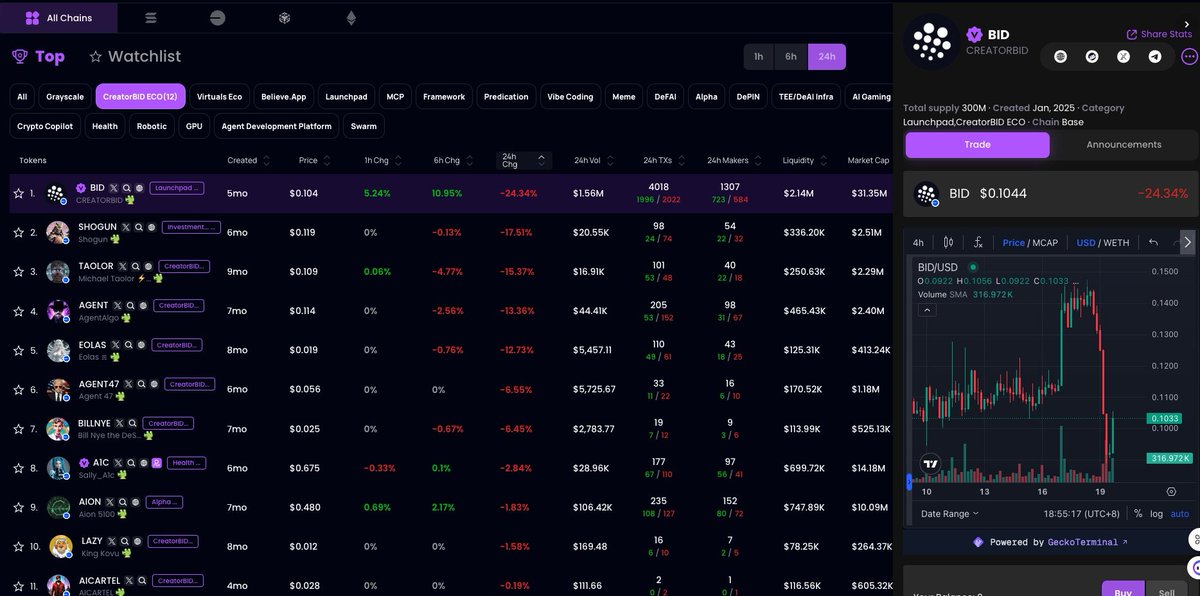This screenshot has width=1200, height=596.
Task: Open the website globe icon in BID panel
Action: point(1061,57)
